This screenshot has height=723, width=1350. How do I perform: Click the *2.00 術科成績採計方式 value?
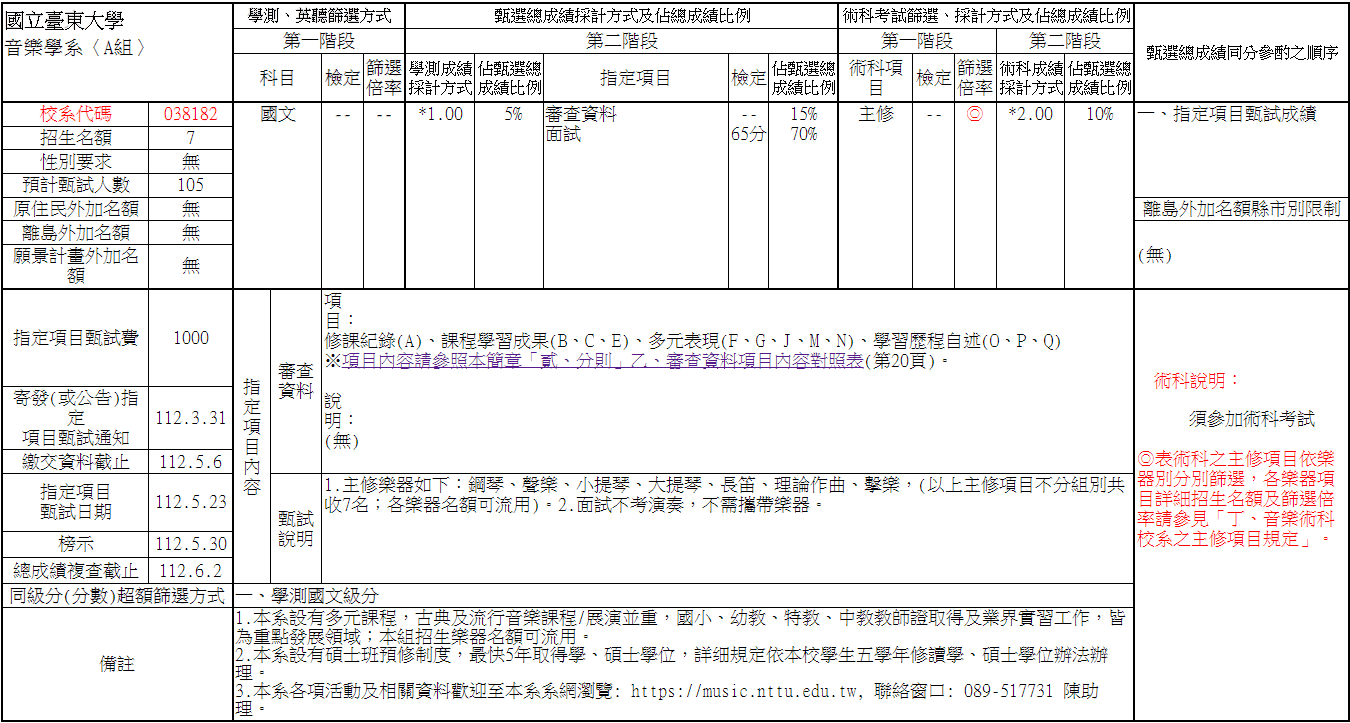pos(1030,114)
